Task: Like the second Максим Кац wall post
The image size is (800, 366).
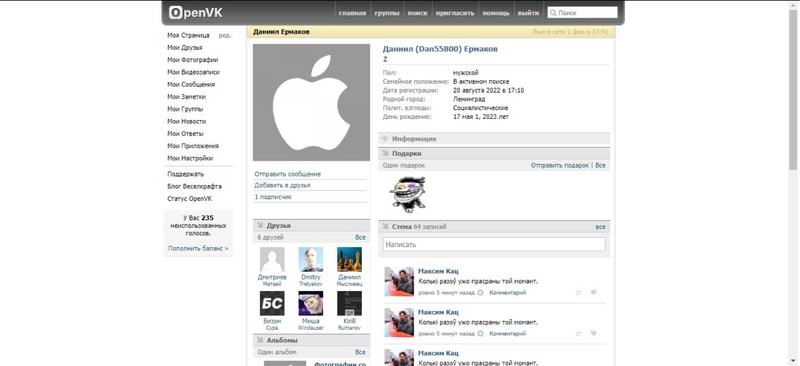Action: pyautogui.click(x=593, y=333)
